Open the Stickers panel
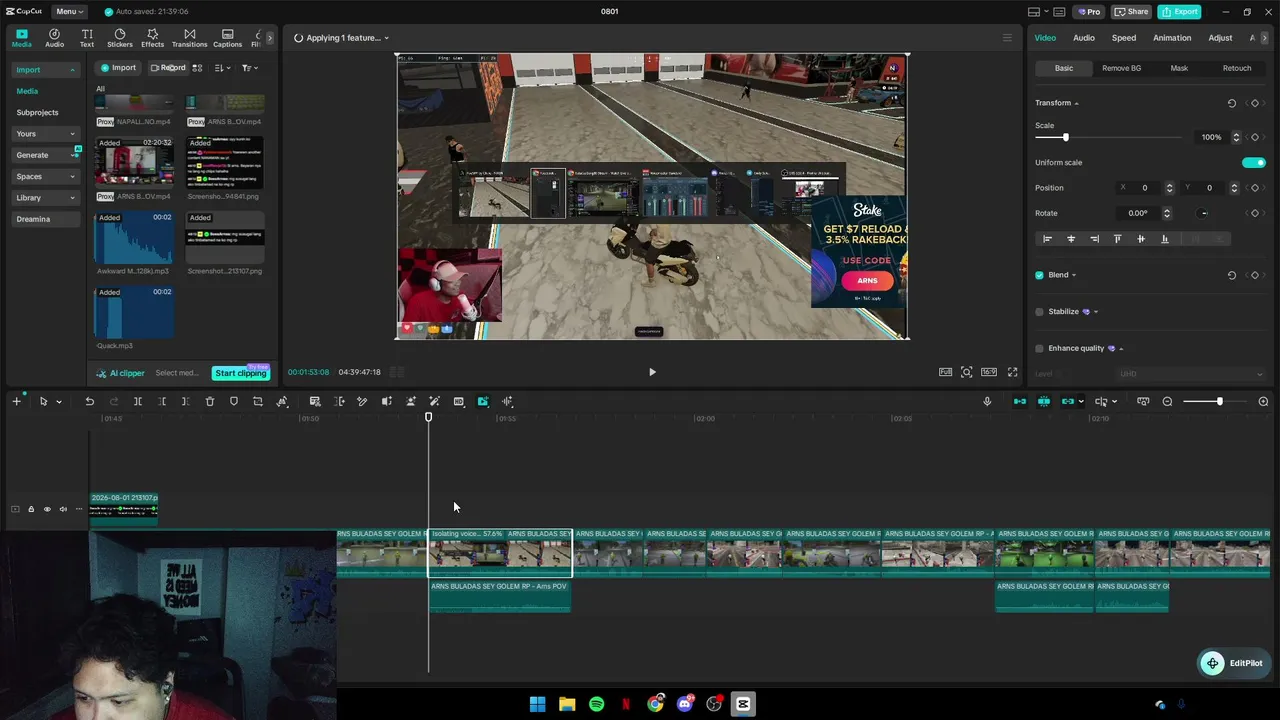The height and width of the screenshot is (720, 1280). point(120,38)
